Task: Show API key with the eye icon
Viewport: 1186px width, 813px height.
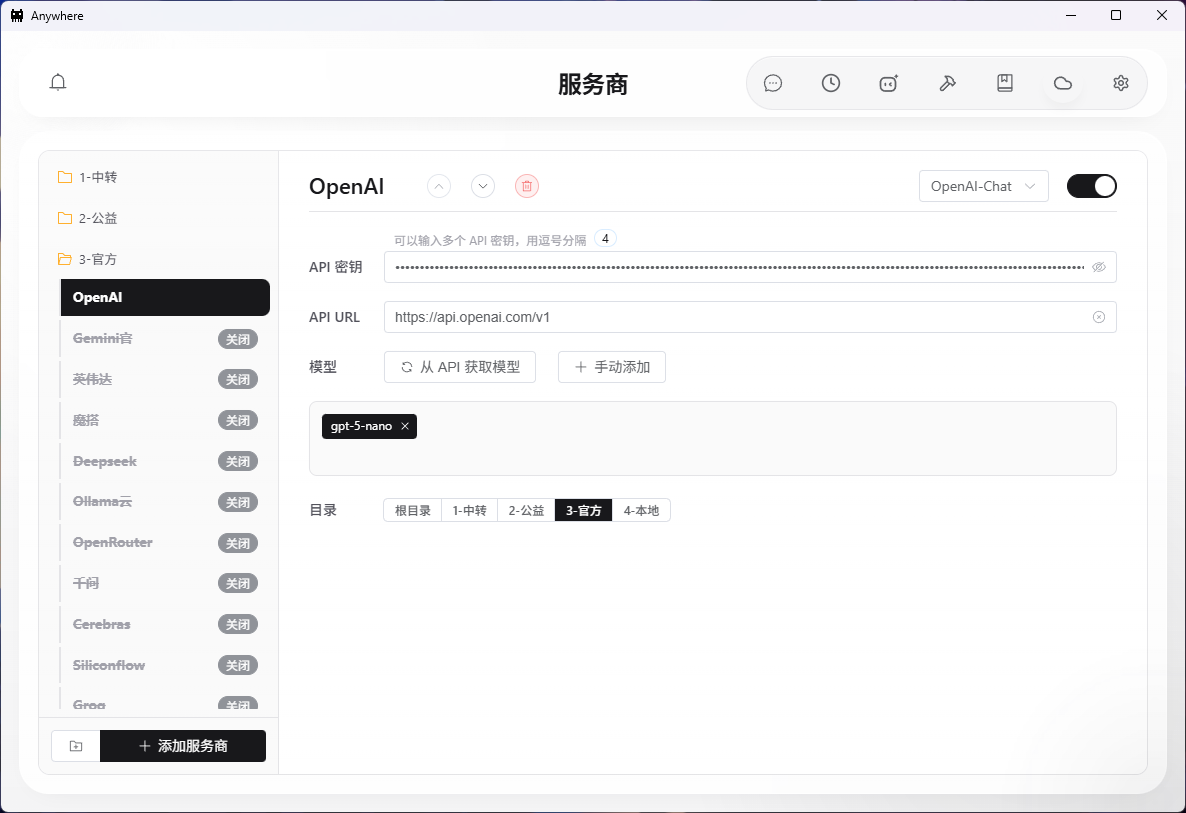Action: [x=1098, y=267]
